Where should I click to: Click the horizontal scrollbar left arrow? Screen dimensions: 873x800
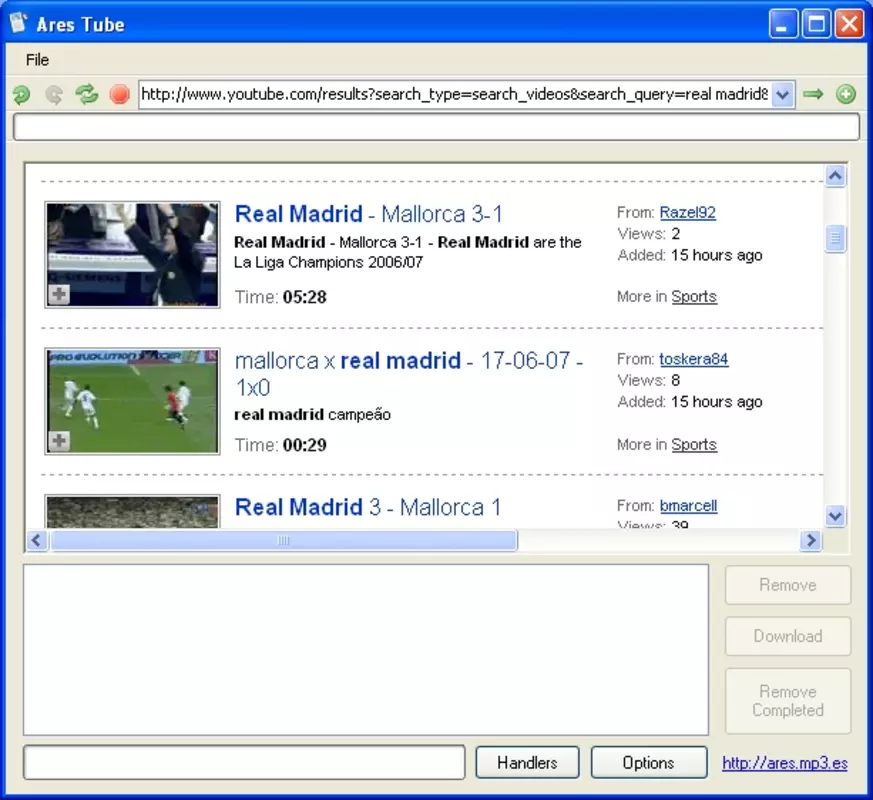[x=37, y=540]
